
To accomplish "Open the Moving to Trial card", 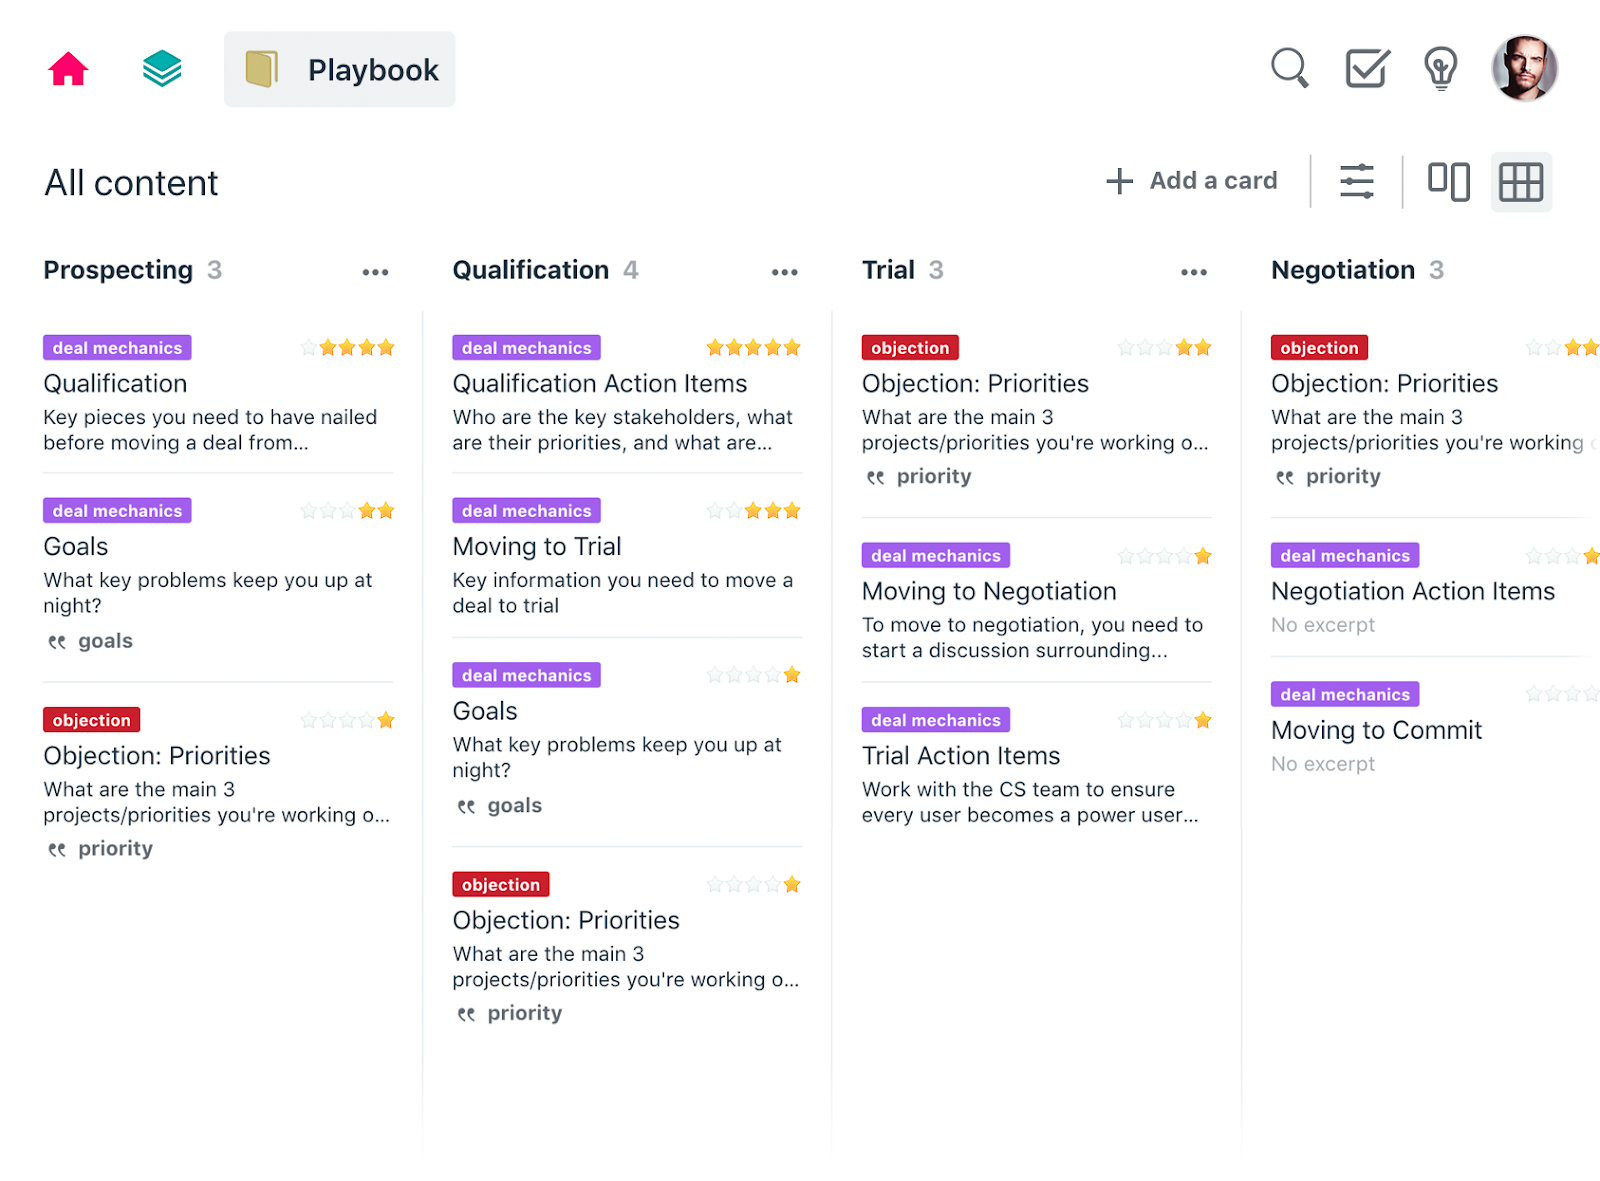I will [537, 547].
